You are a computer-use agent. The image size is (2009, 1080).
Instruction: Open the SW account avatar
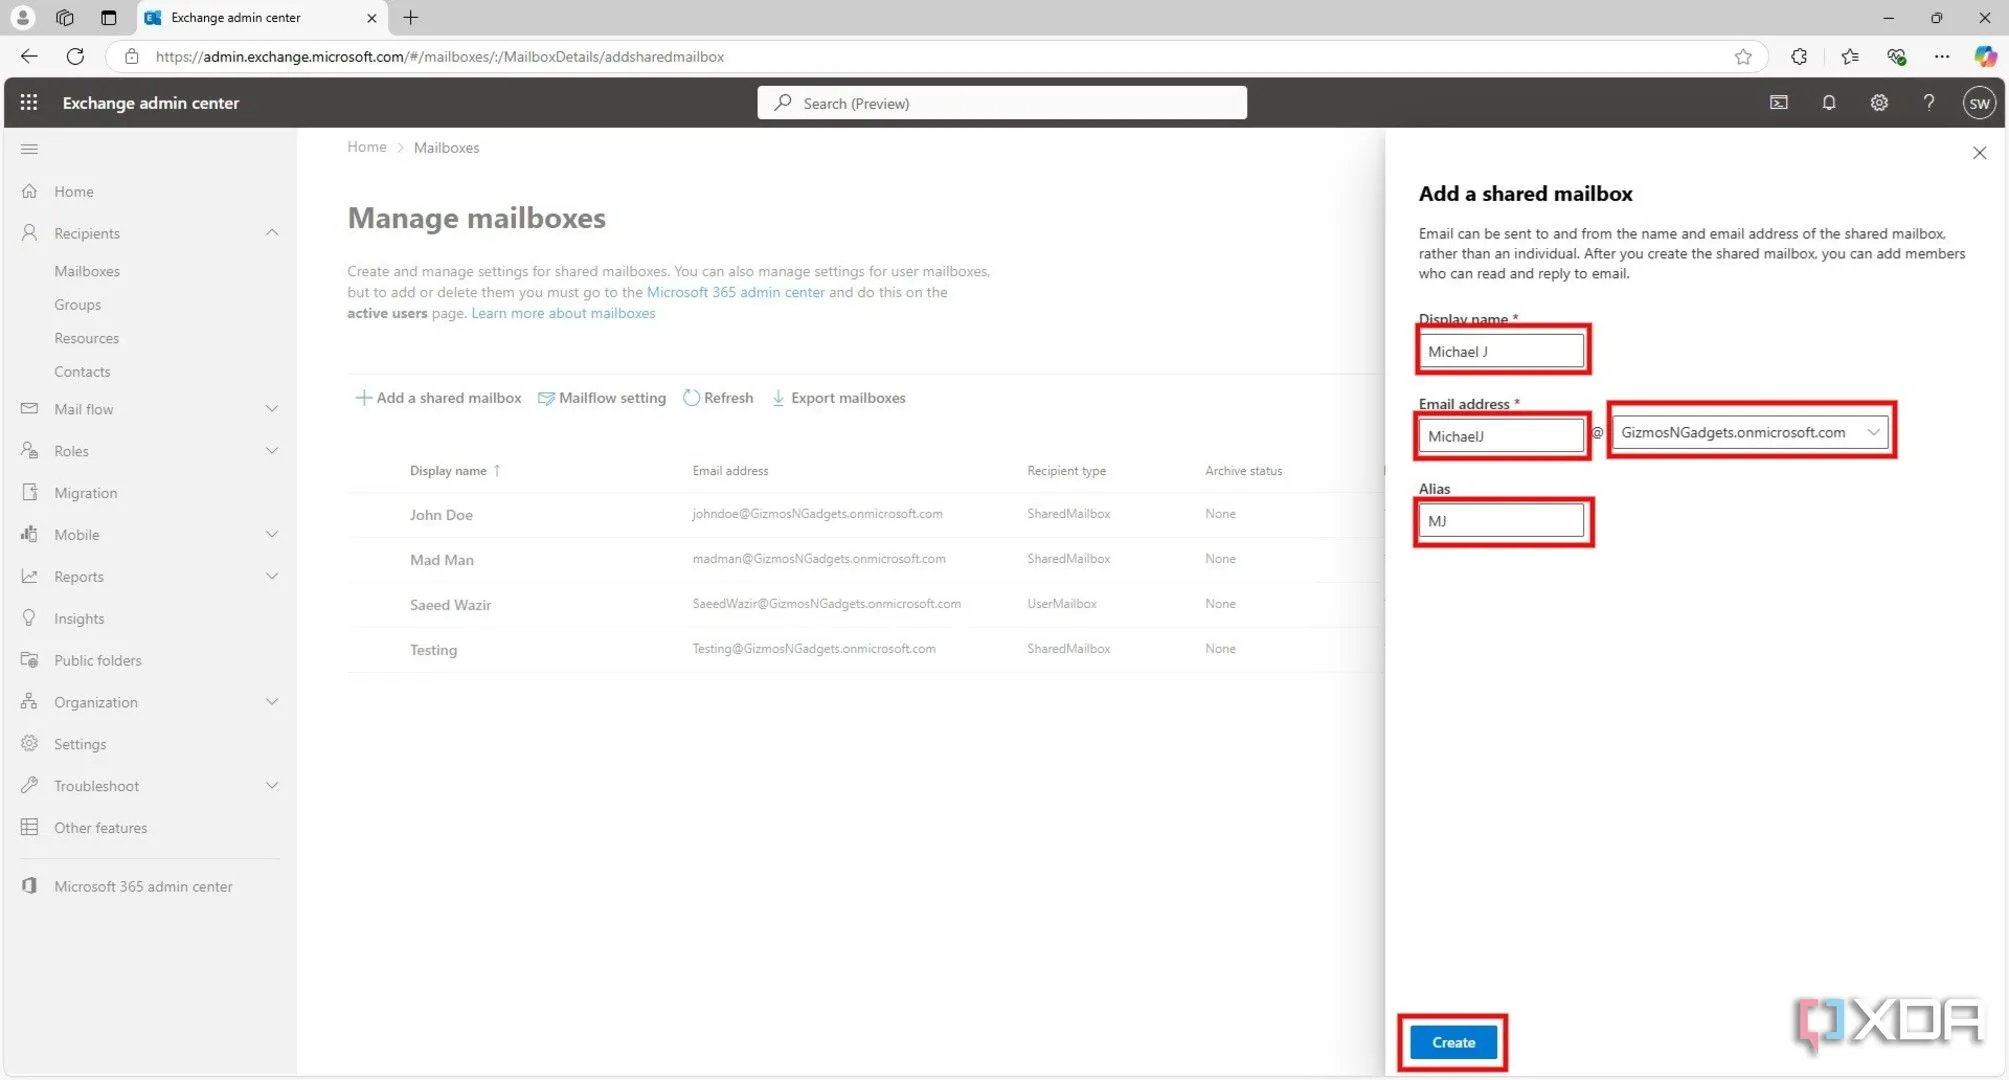1978,103
